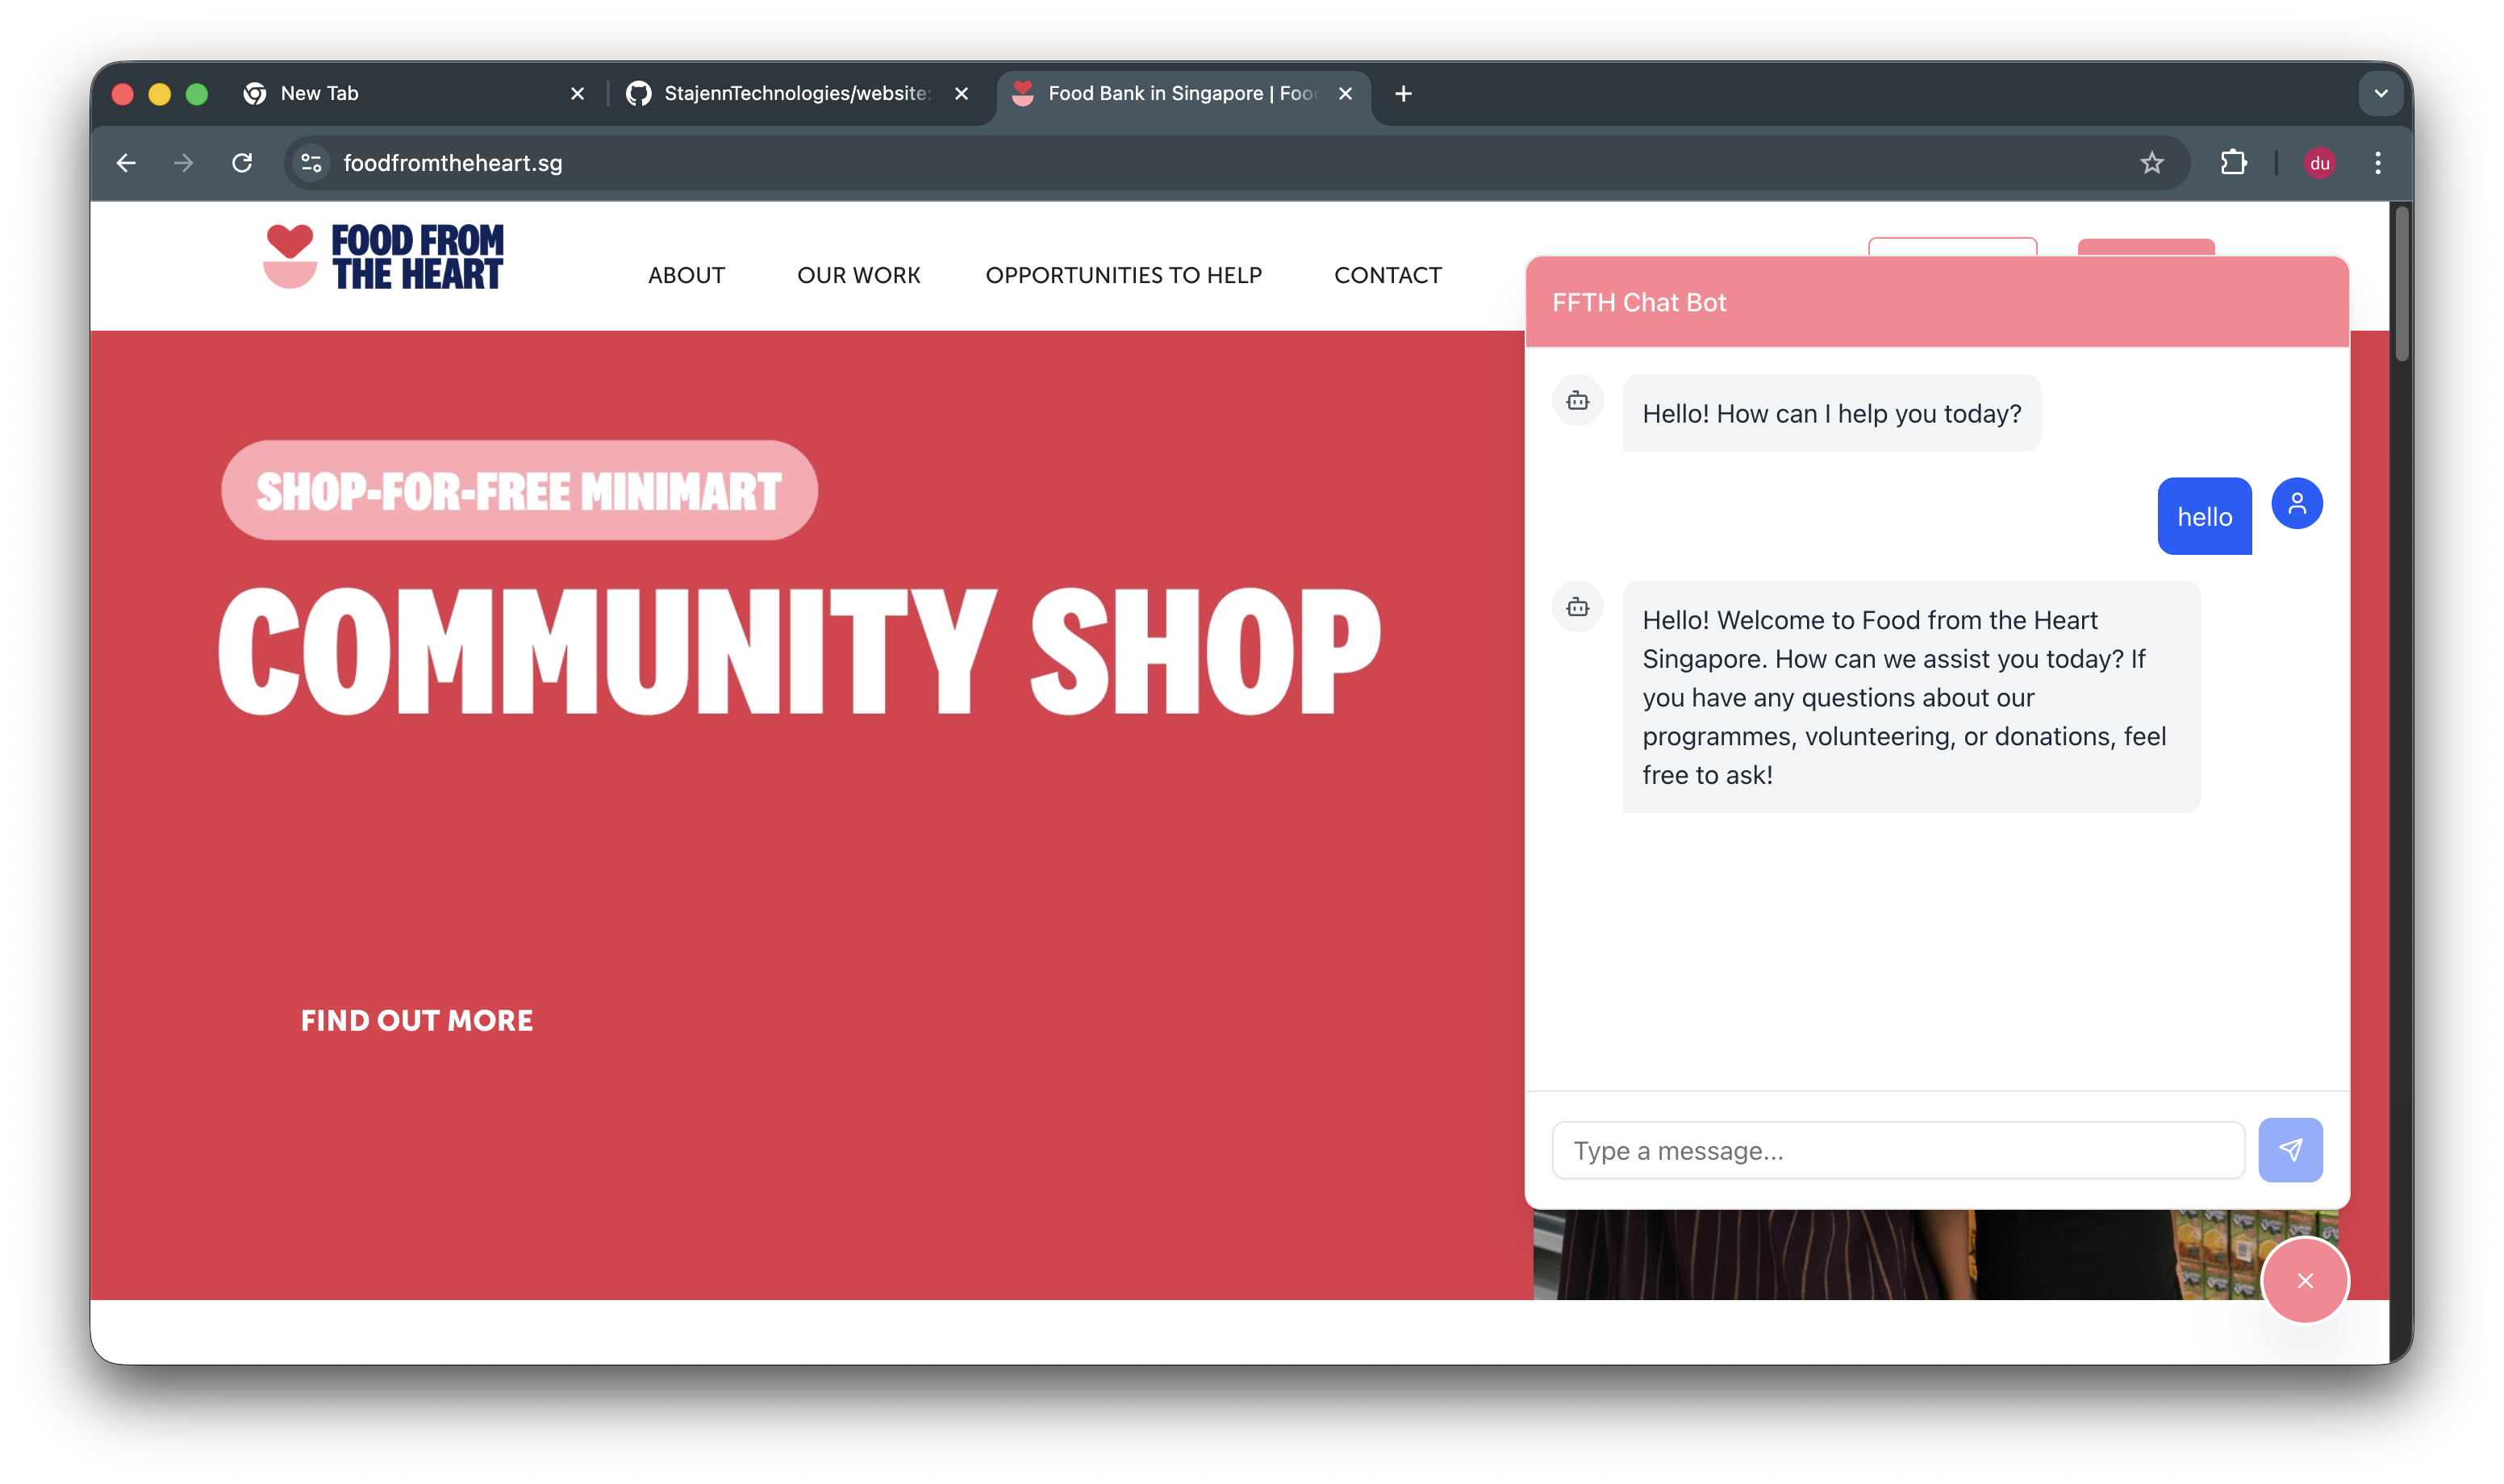Open the 'du' profile avatar
The image size is (2504, 1484).
(2320, 163)
